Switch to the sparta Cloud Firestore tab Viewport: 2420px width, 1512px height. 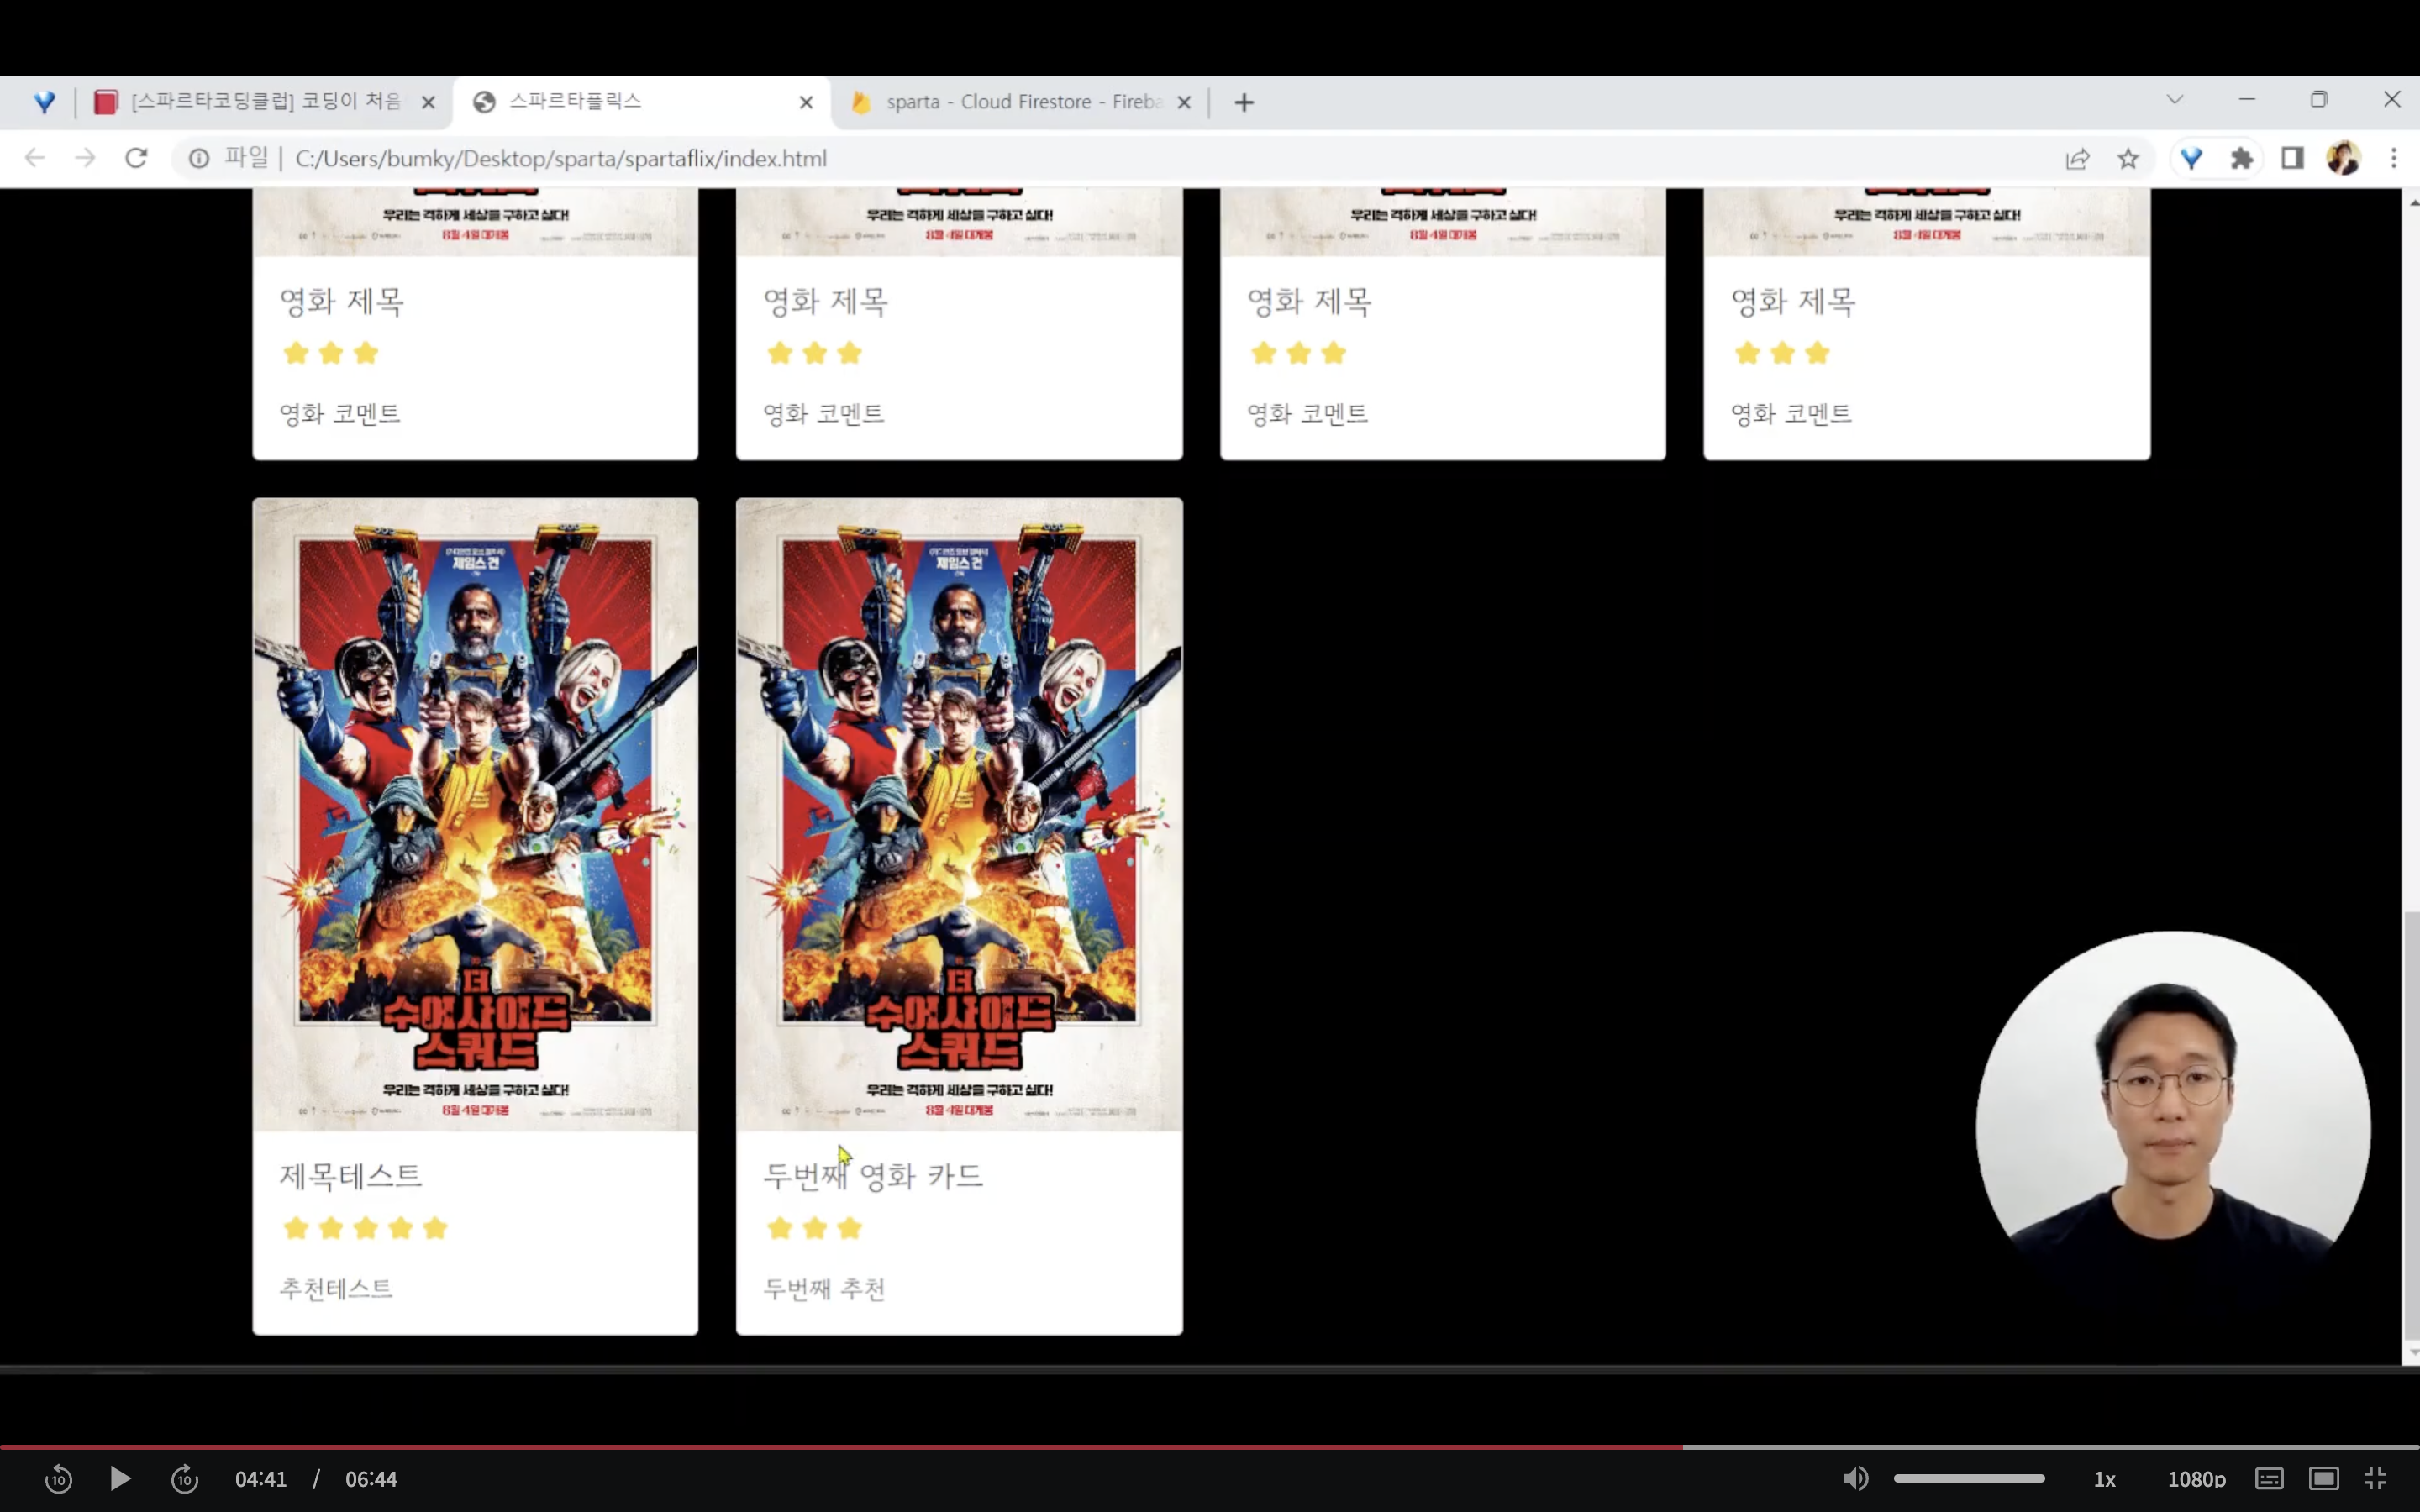[1022, 102]
